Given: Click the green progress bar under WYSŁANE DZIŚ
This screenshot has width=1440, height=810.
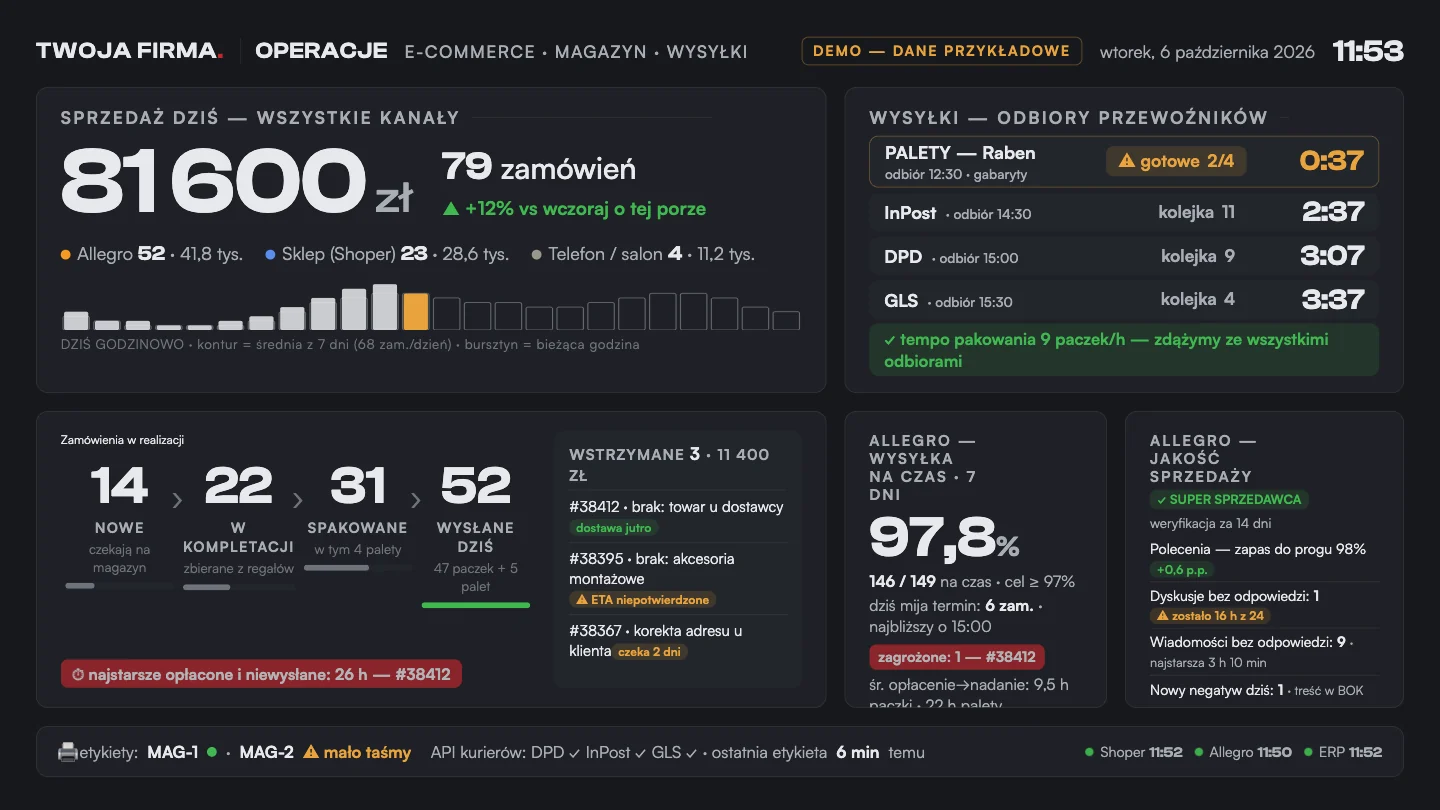Looking at the screenshot, I should [x=476, y=605].
